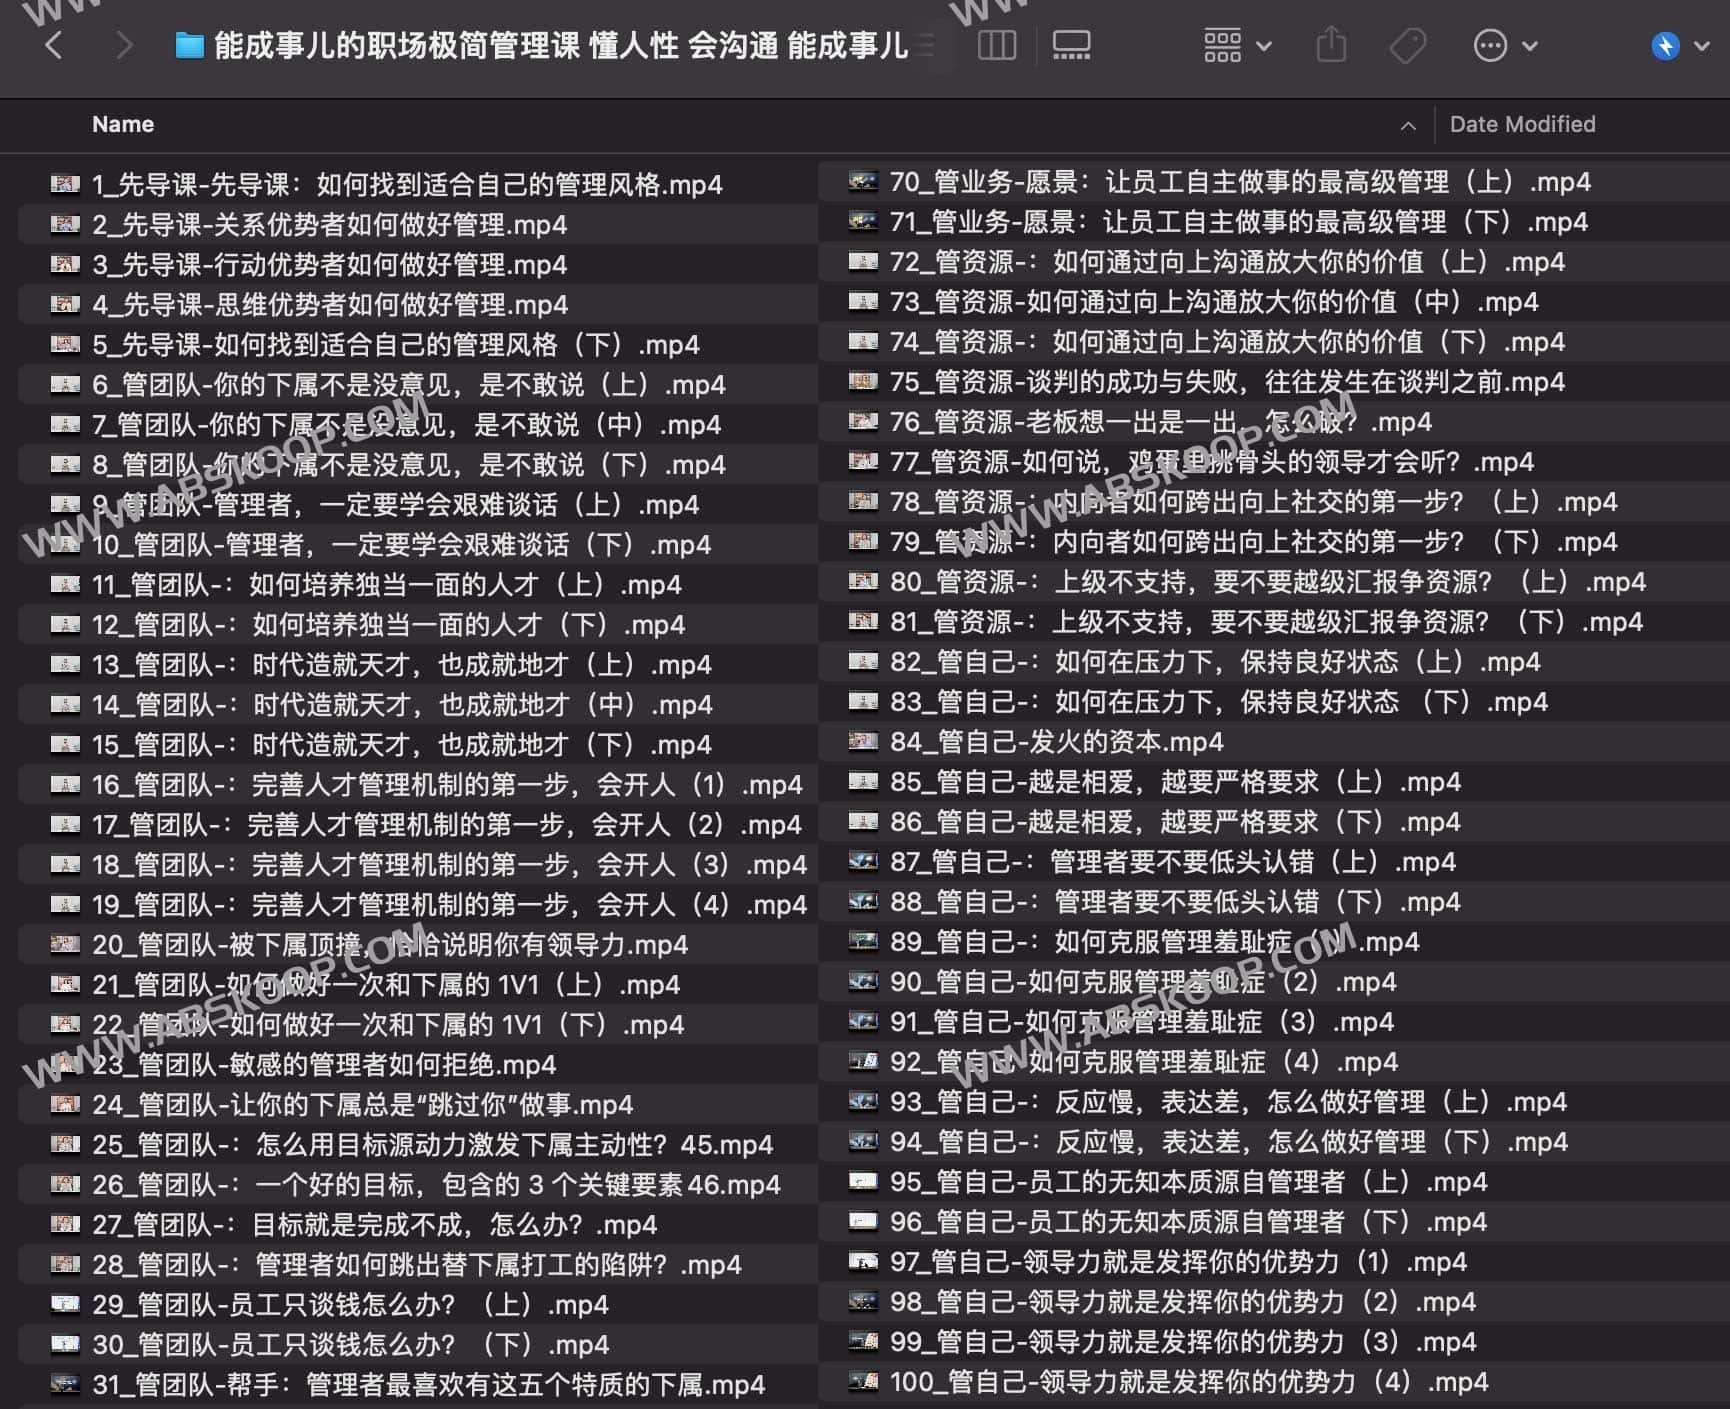1730x1409 pixels.
Task: Click the back navigation arrow
Action: pos(55,45)
